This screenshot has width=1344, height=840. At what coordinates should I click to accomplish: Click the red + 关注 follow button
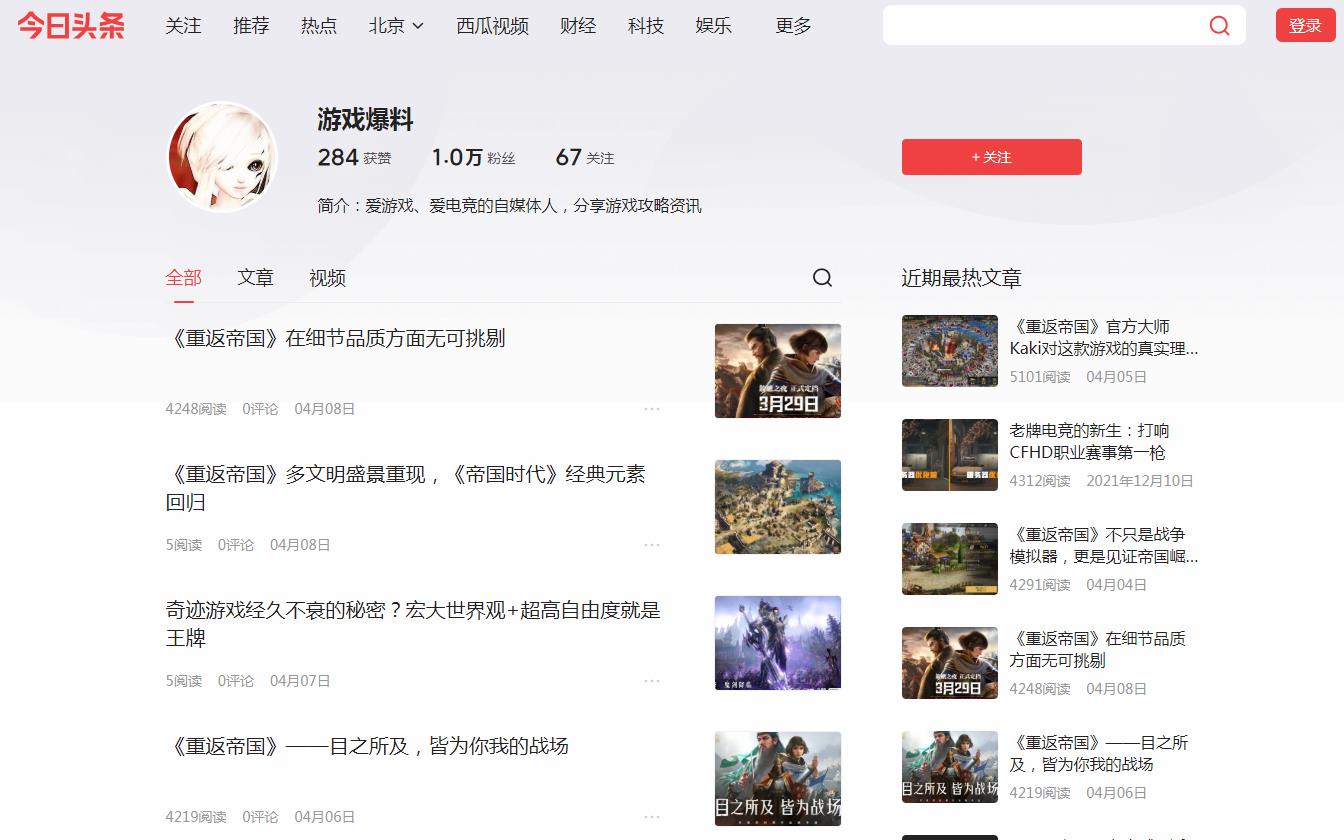pos(991,157)
